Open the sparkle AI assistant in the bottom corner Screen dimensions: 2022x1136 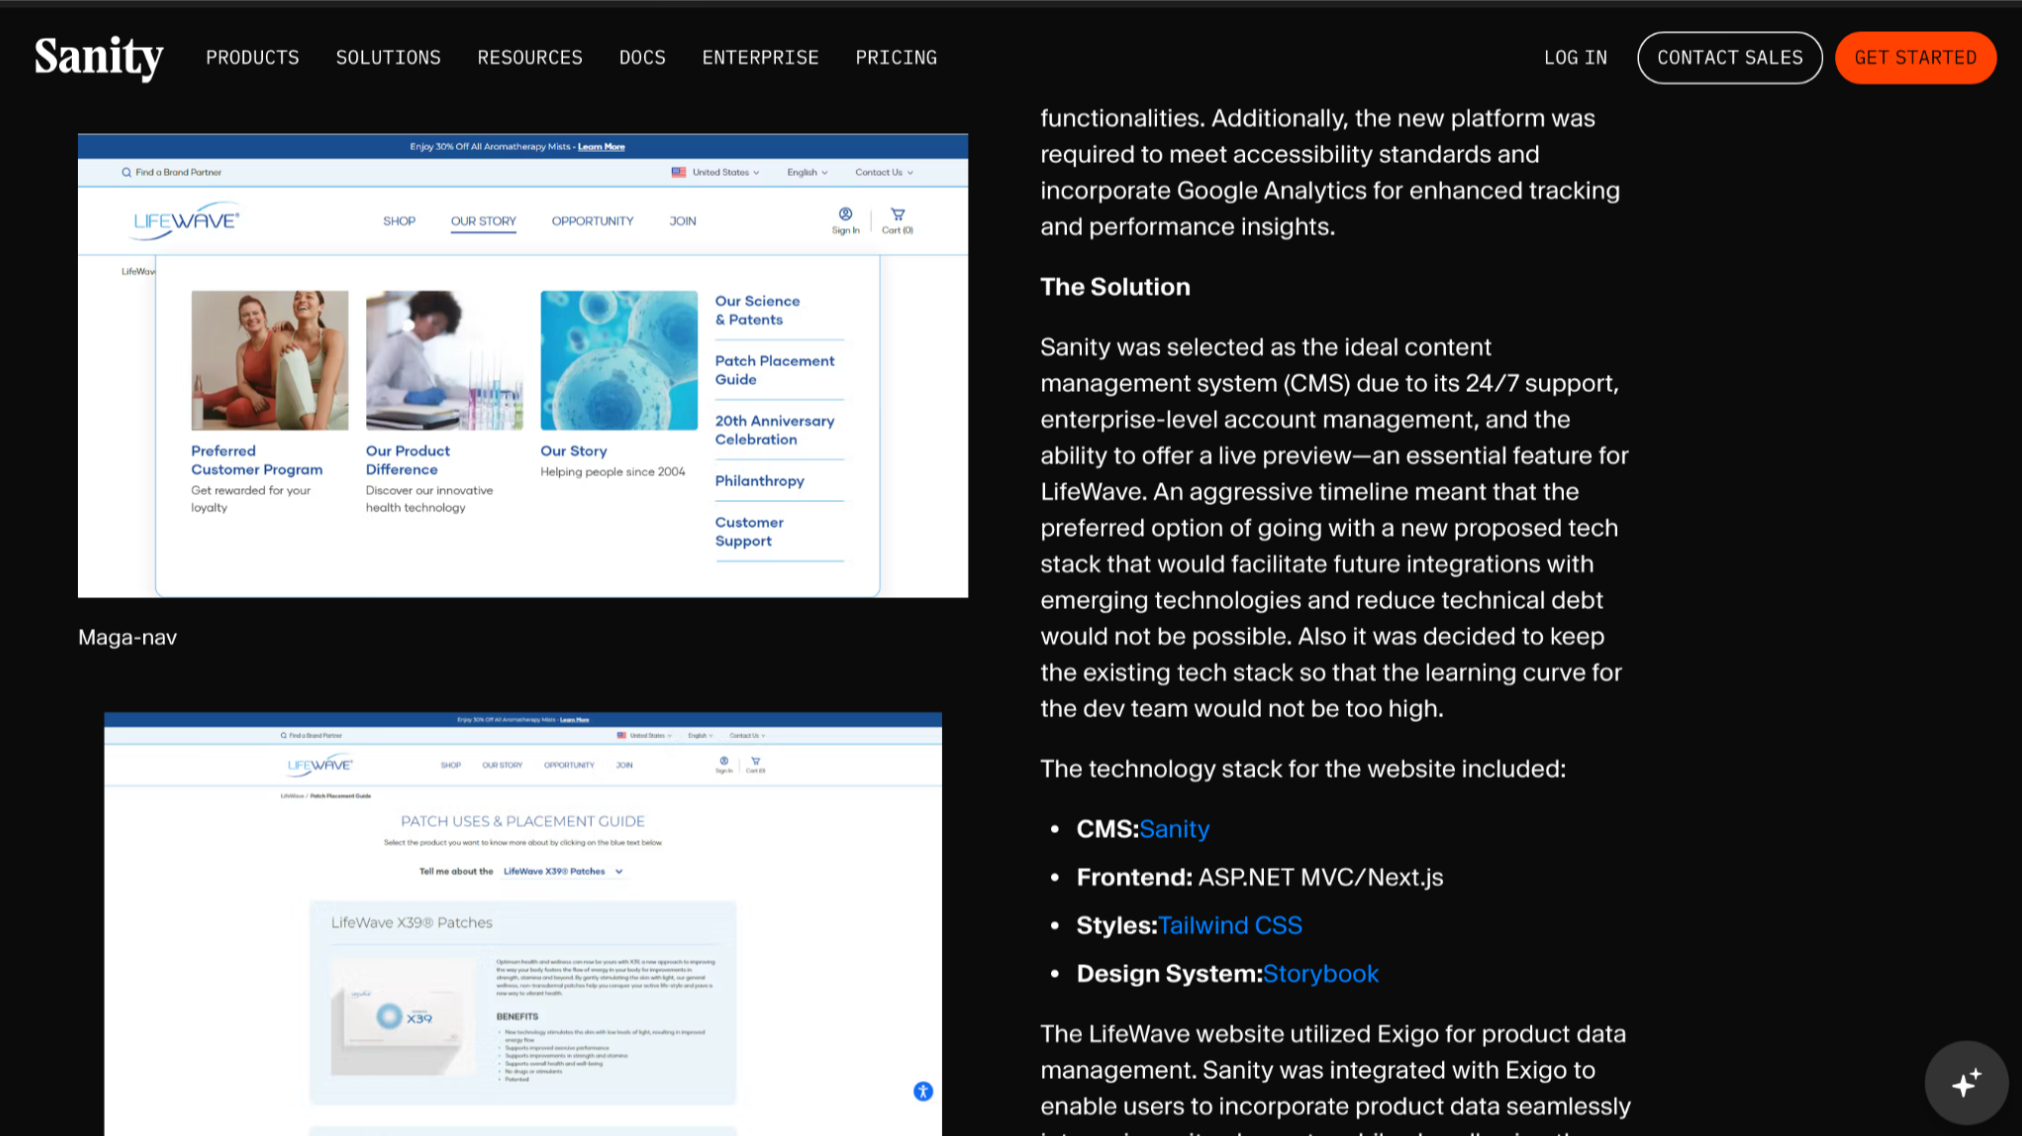click(1966, 1081)
